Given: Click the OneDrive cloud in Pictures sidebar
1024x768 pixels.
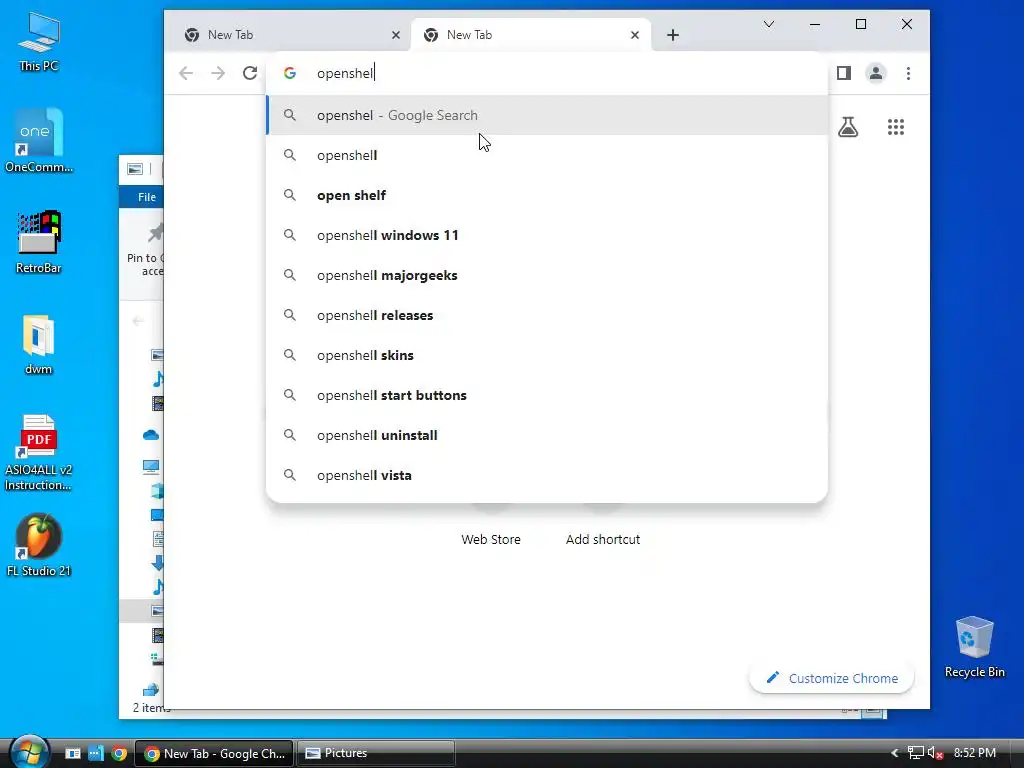Looking at the screenshot, I should click(151, 435).
